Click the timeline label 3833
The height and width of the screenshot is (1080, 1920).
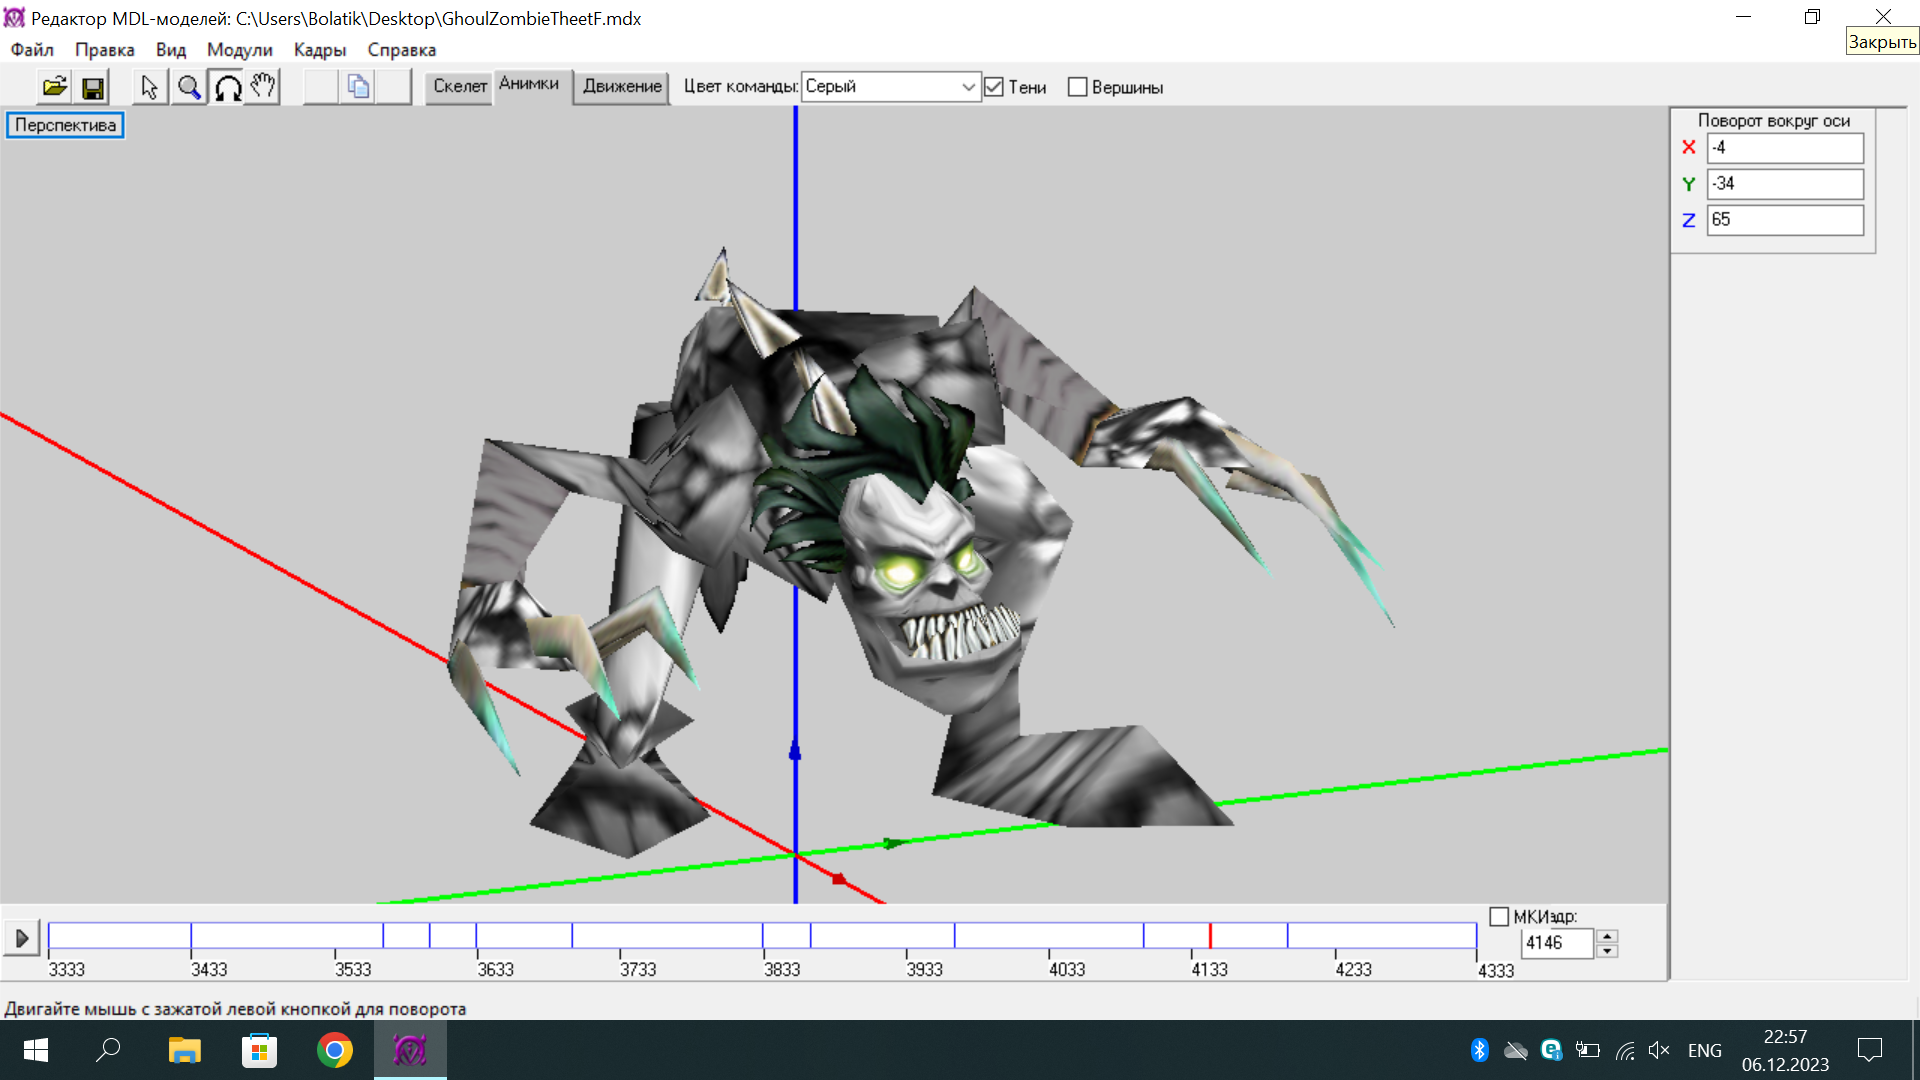click(x=782, y=970)
